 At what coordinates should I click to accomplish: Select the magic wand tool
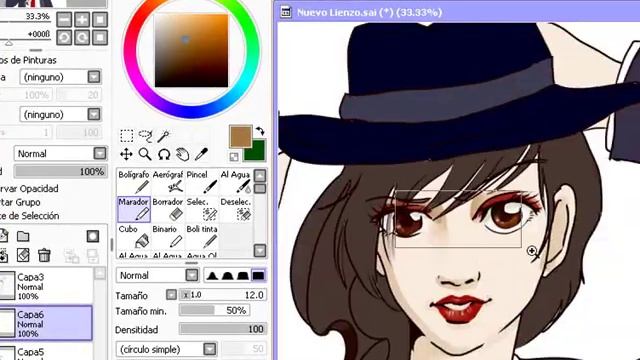[164, 136]
